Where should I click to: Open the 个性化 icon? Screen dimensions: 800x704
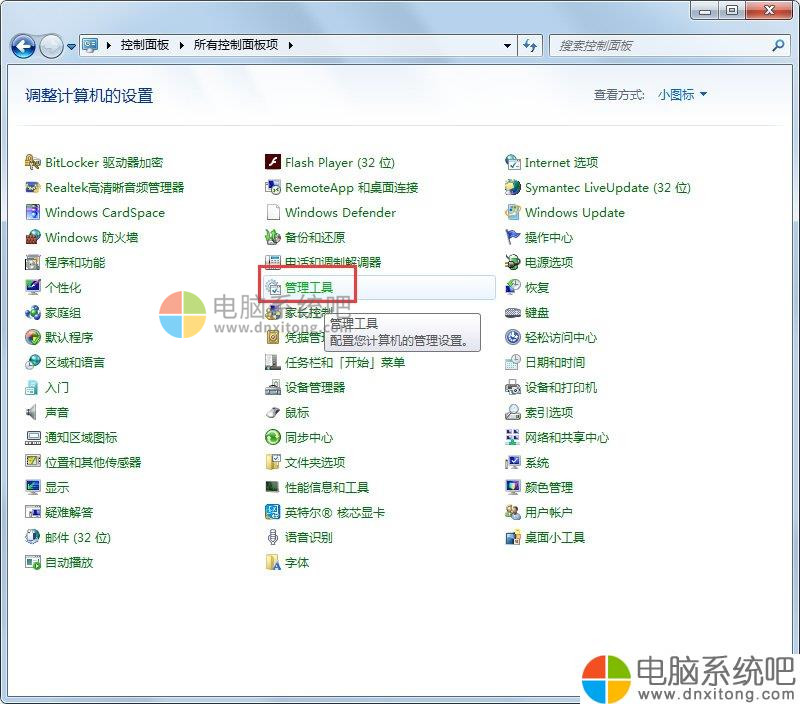33,288
